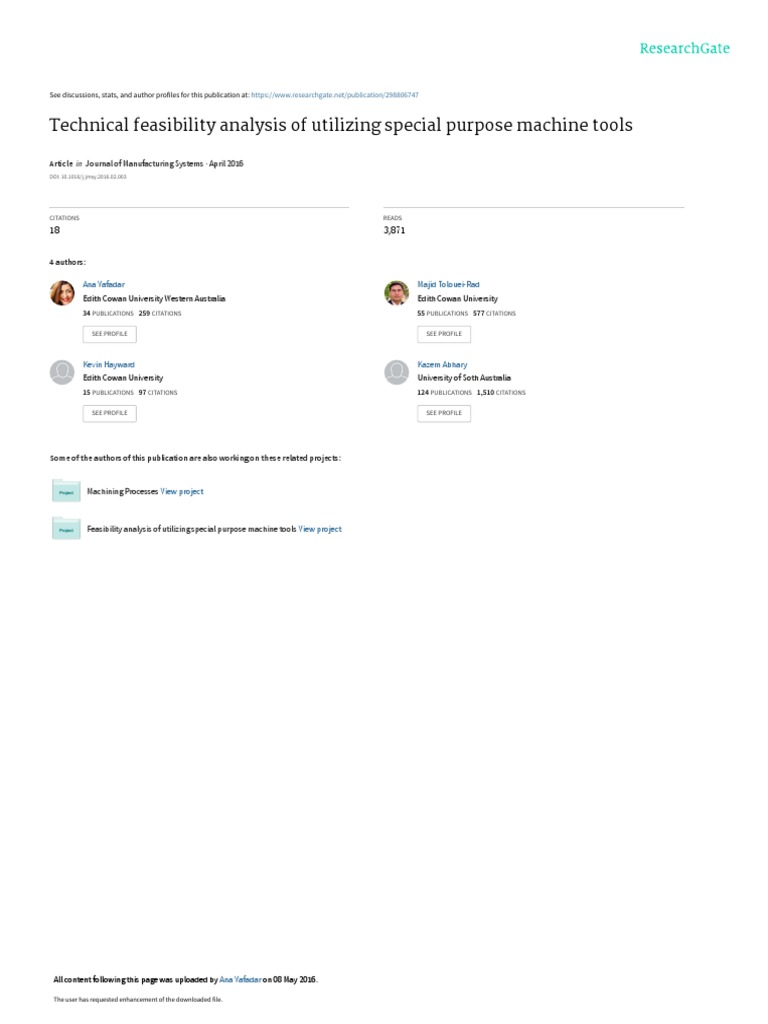Click See Profile under Ana Vafadar
Viewport: 768px width, 1024px height.
(110, 334)
